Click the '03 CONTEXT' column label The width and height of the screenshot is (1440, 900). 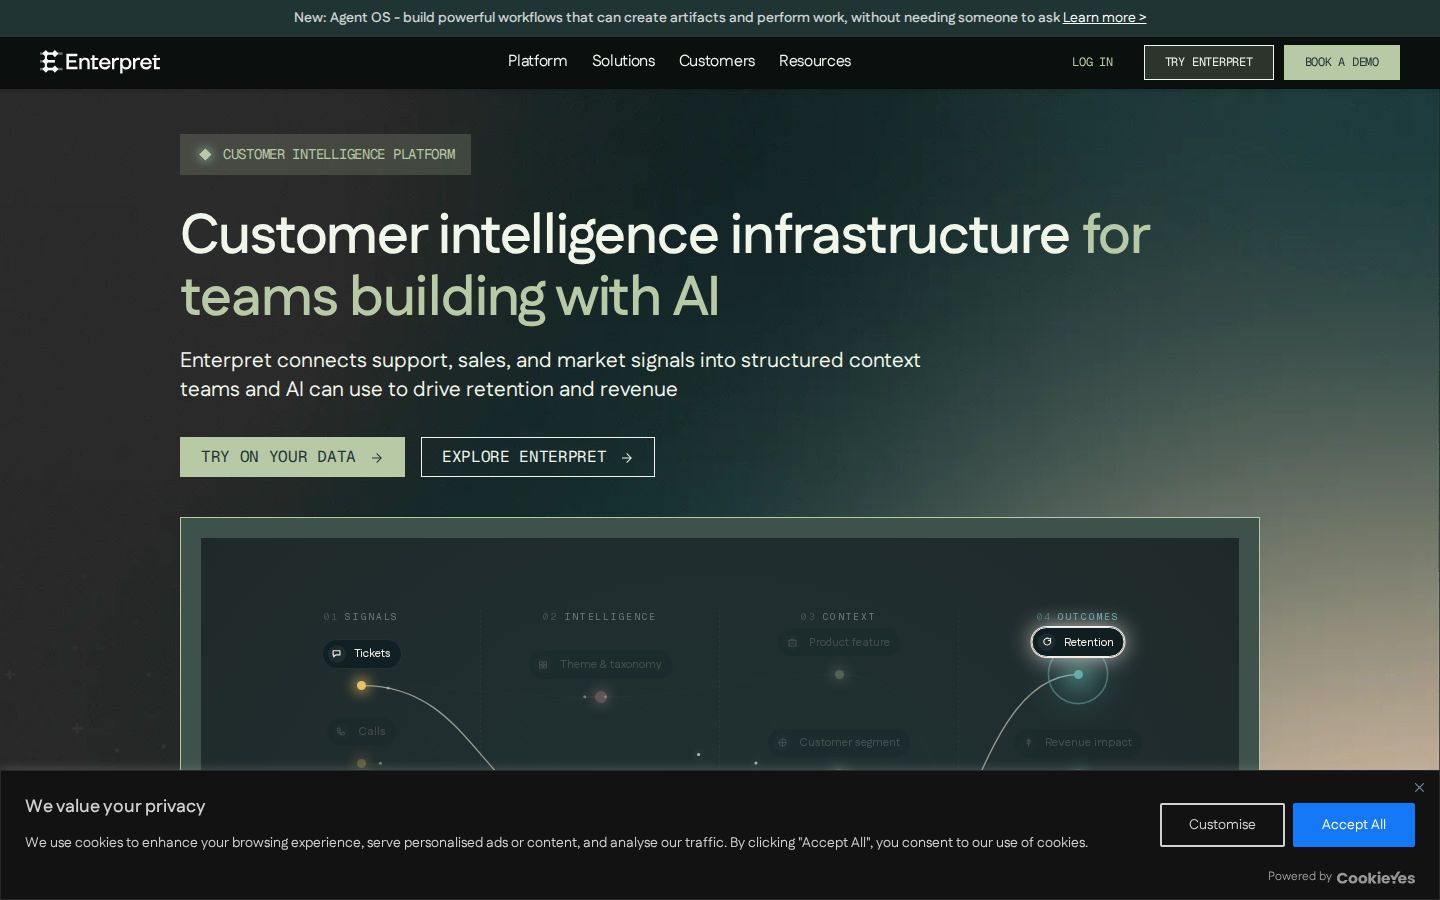click(838, 617)
